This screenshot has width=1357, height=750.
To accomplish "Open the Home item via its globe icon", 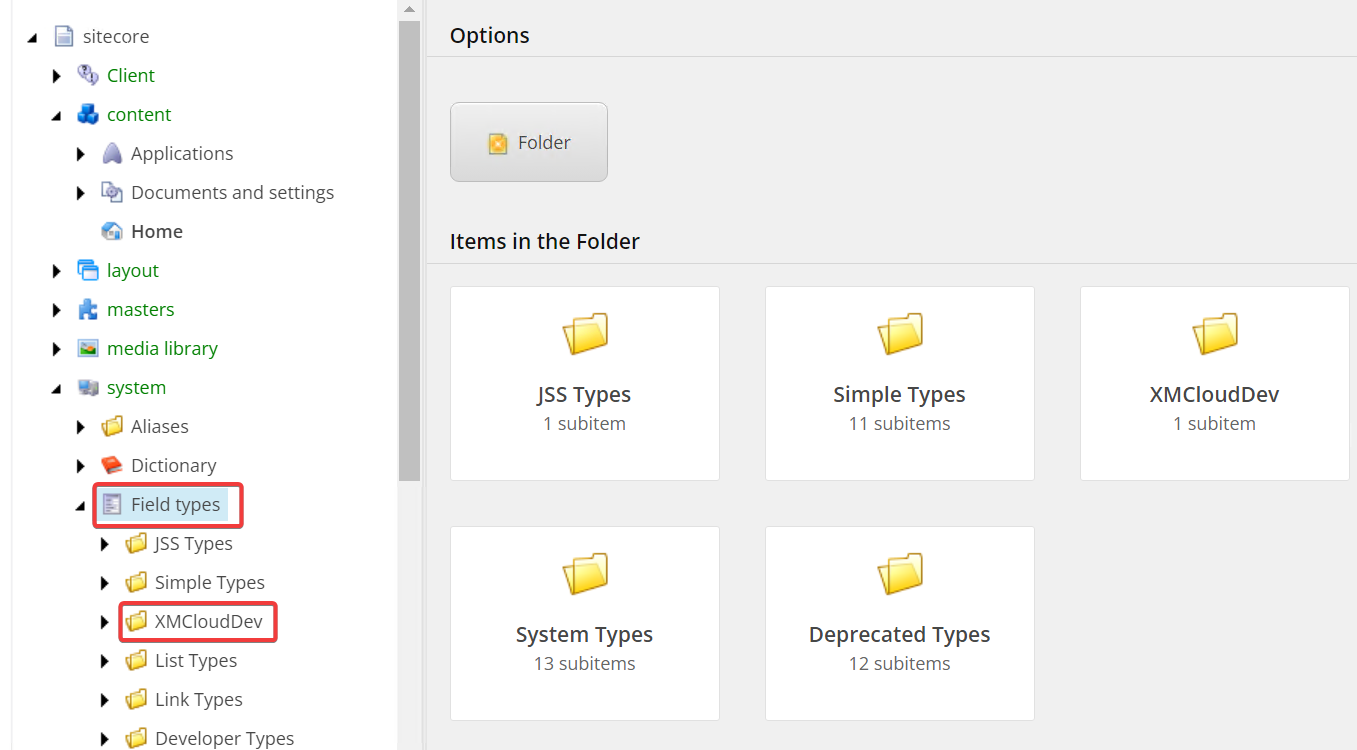I will [112, 230].
